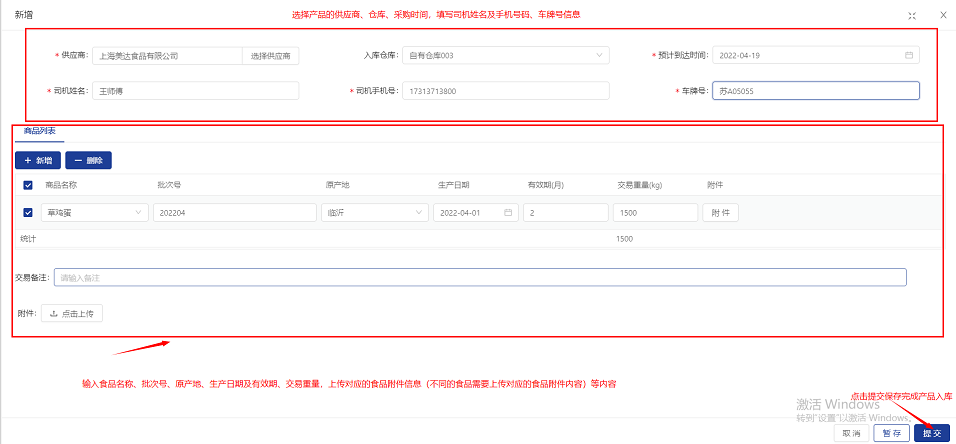The width and height of the screenshot is (956, 444).
Task: Click the 点击上传 upload attachment button
Action: click(71, 313)
